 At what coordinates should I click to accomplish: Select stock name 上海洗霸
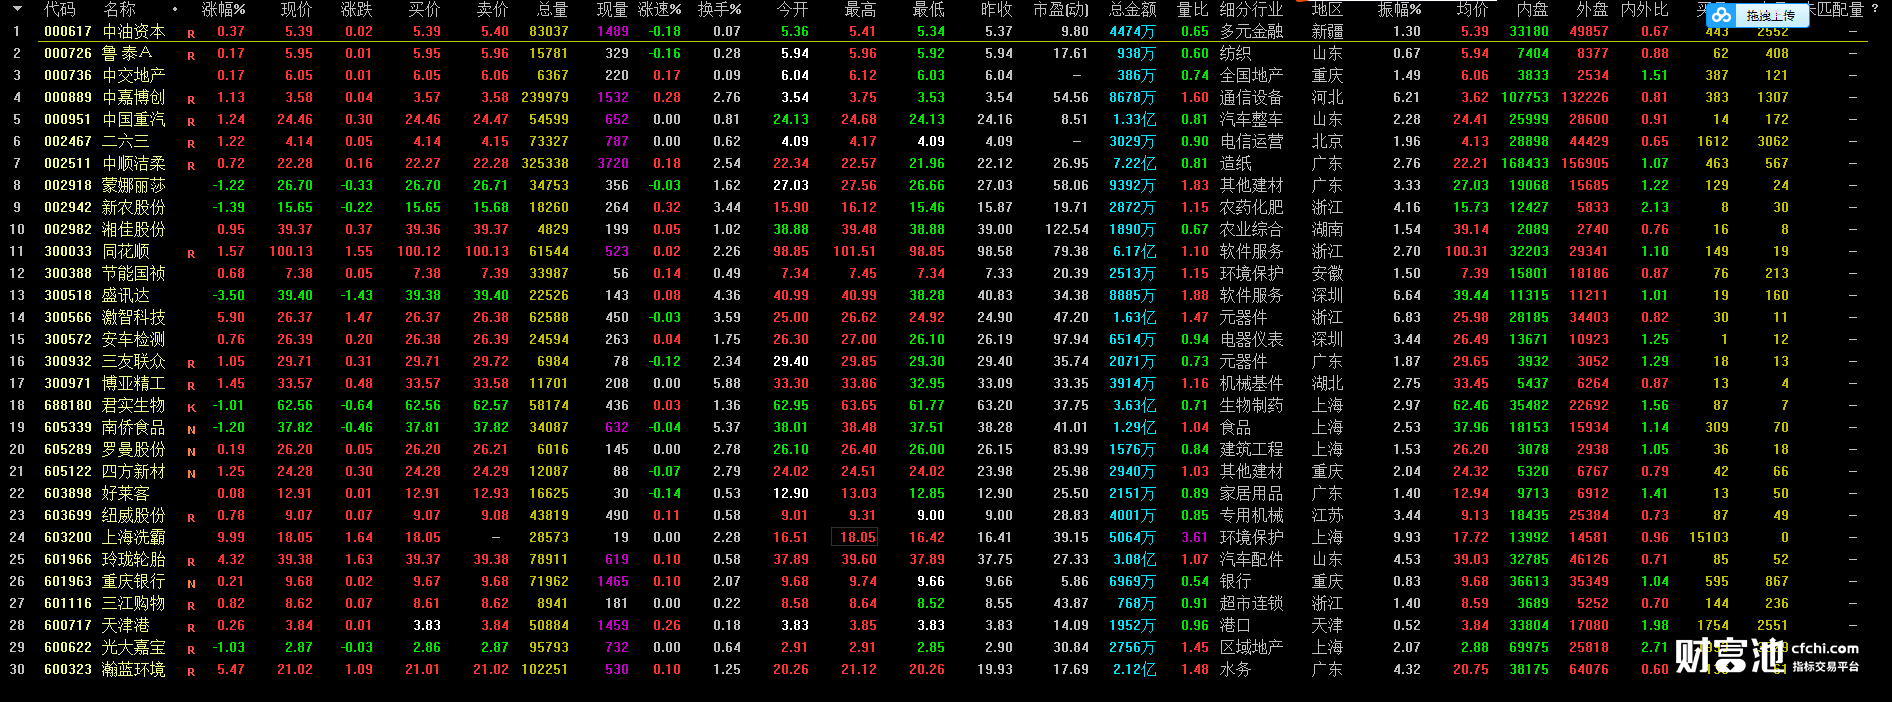click(x=134, y=537)
